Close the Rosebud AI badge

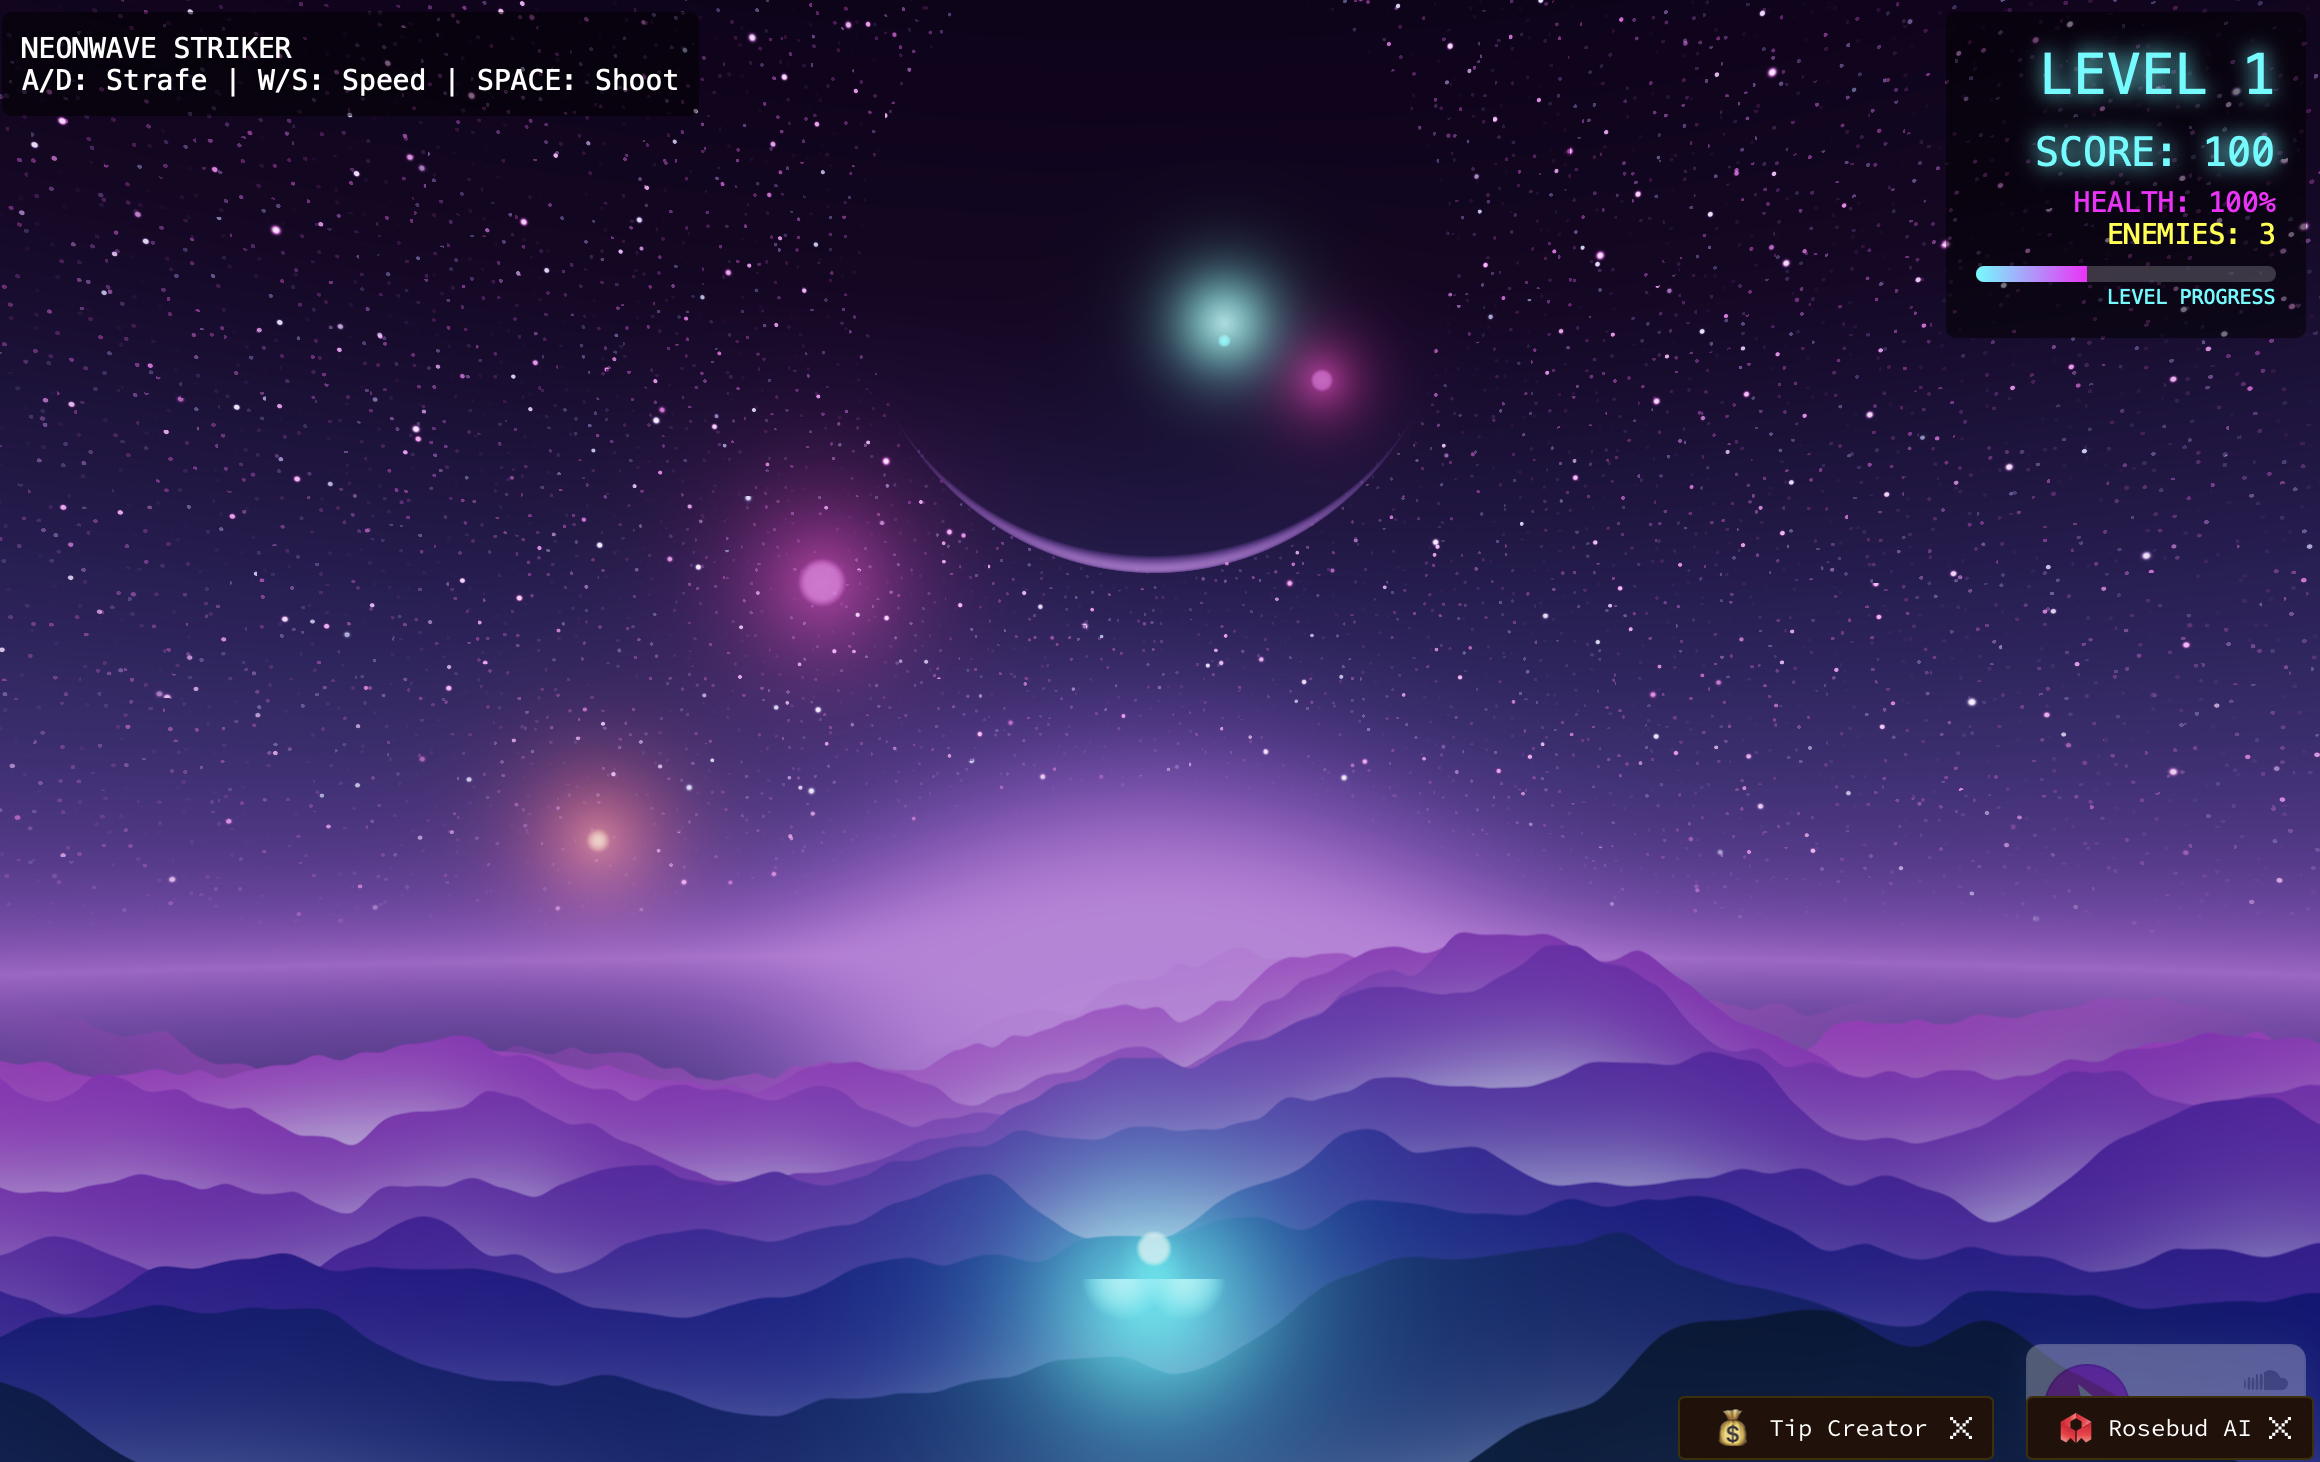pos(2280,1428)
